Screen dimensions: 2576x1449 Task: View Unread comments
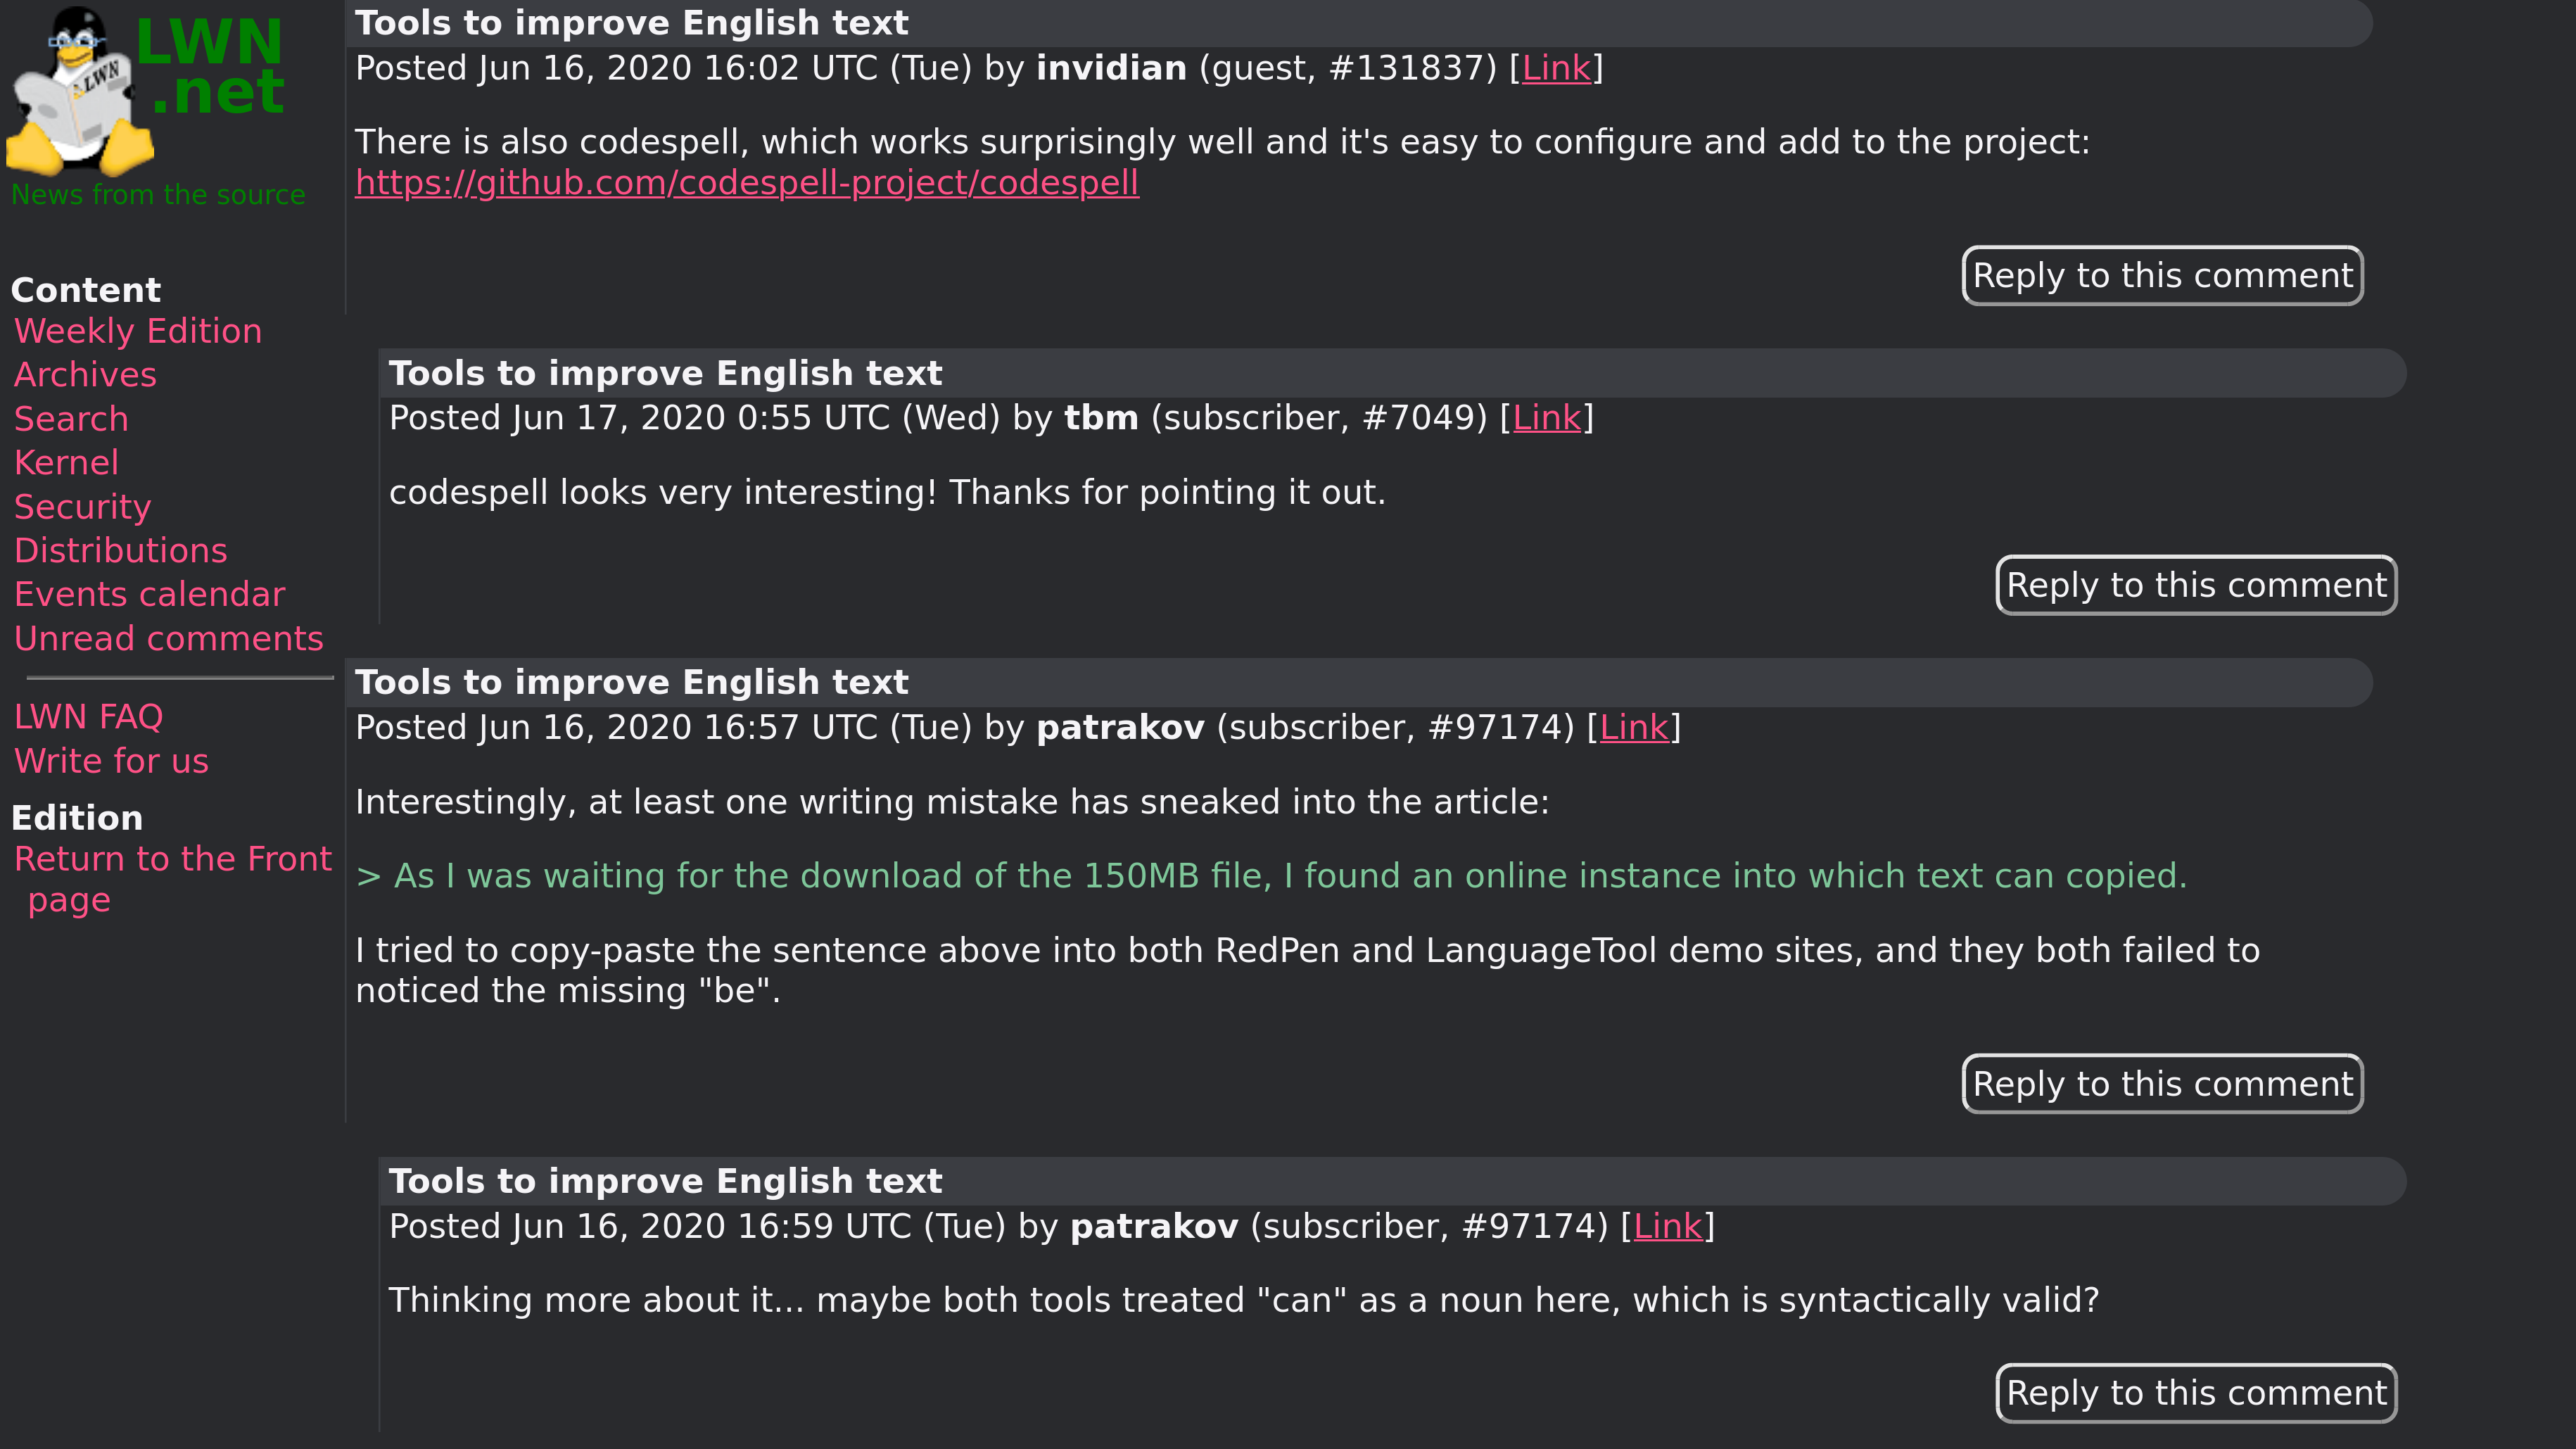(168, 639)
